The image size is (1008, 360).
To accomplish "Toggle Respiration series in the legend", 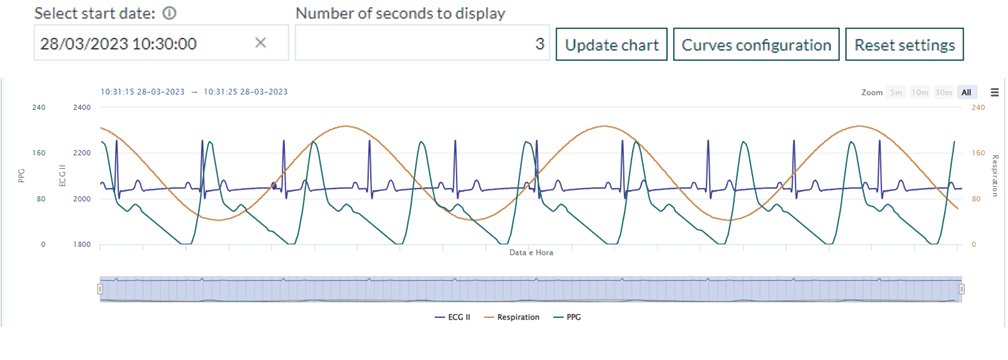I will click(512, 318).
